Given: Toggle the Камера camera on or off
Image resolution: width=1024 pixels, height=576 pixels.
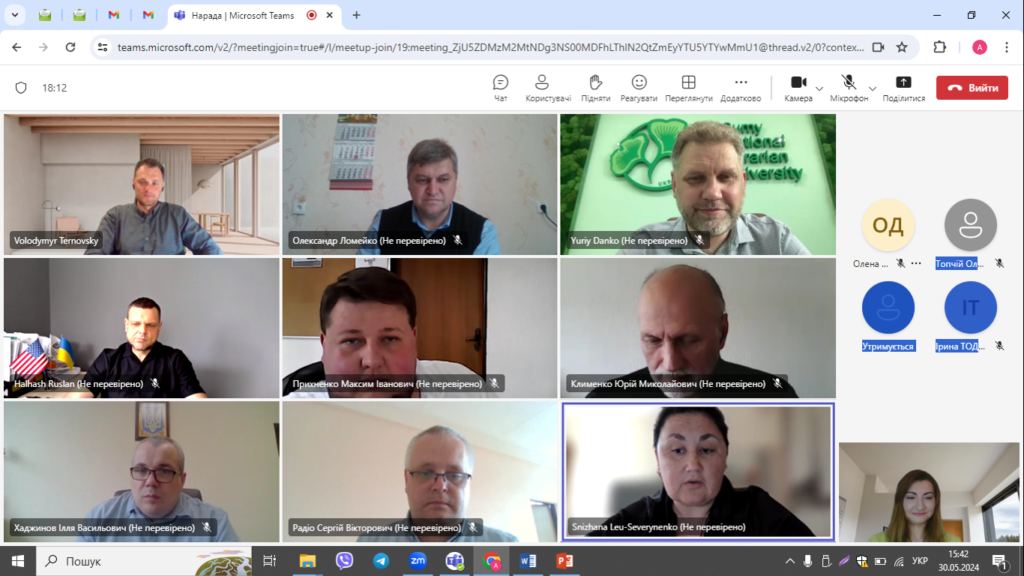Looking at the screenshot, I should 798,87.
